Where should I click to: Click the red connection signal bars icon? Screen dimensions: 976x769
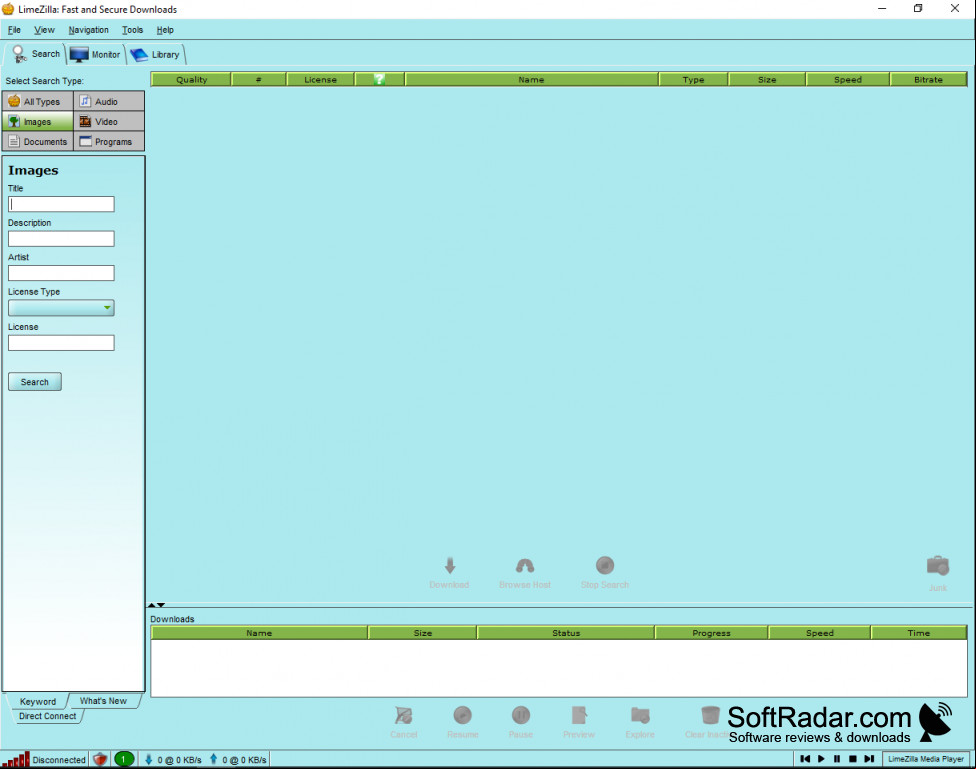click(16, 759)
